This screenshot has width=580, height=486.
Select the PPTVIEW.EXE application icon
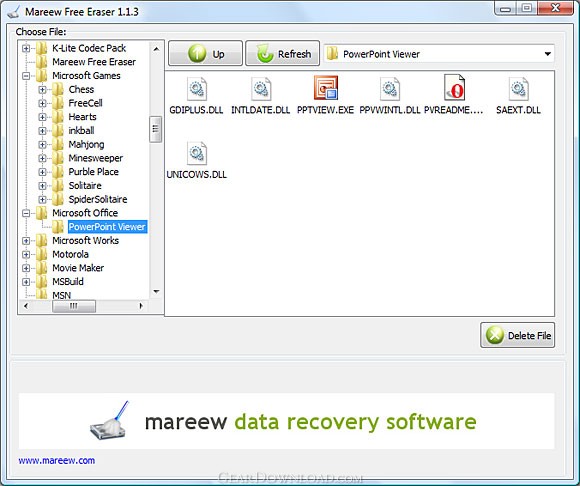pos(326,88)
